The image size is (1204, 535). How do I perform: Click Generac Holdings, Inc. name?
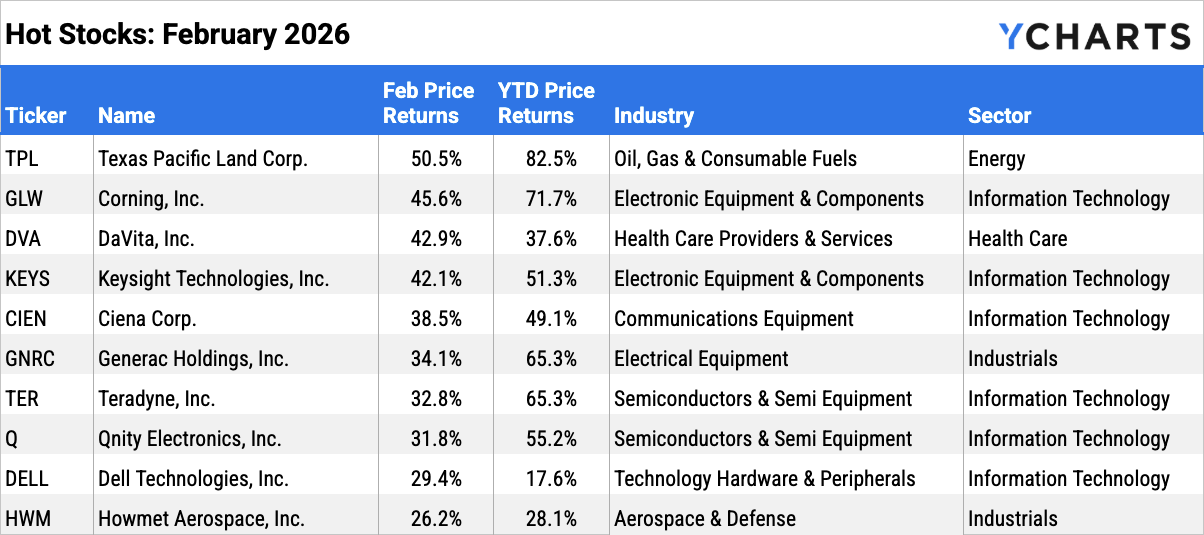193,359
